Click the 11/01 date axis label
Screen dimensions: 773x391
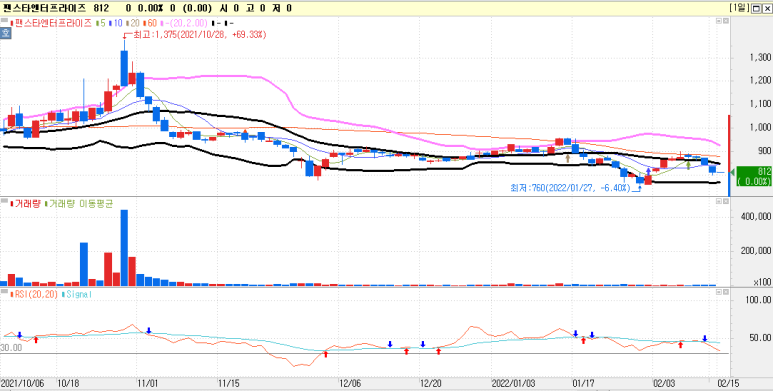(x=147, y=383)
